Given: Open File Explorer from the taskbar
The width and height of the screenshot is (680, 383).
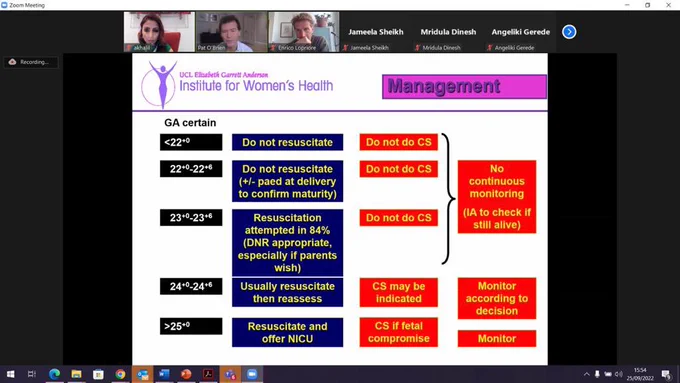Looking at the screenshot, I should (x=76, y=374).
